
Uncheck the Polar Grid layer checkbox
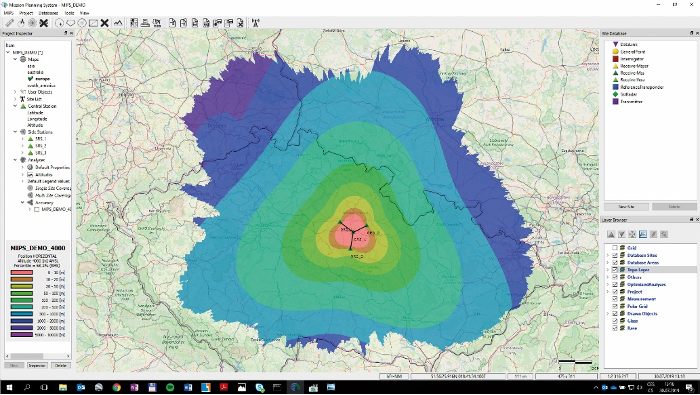pos(615,306)
